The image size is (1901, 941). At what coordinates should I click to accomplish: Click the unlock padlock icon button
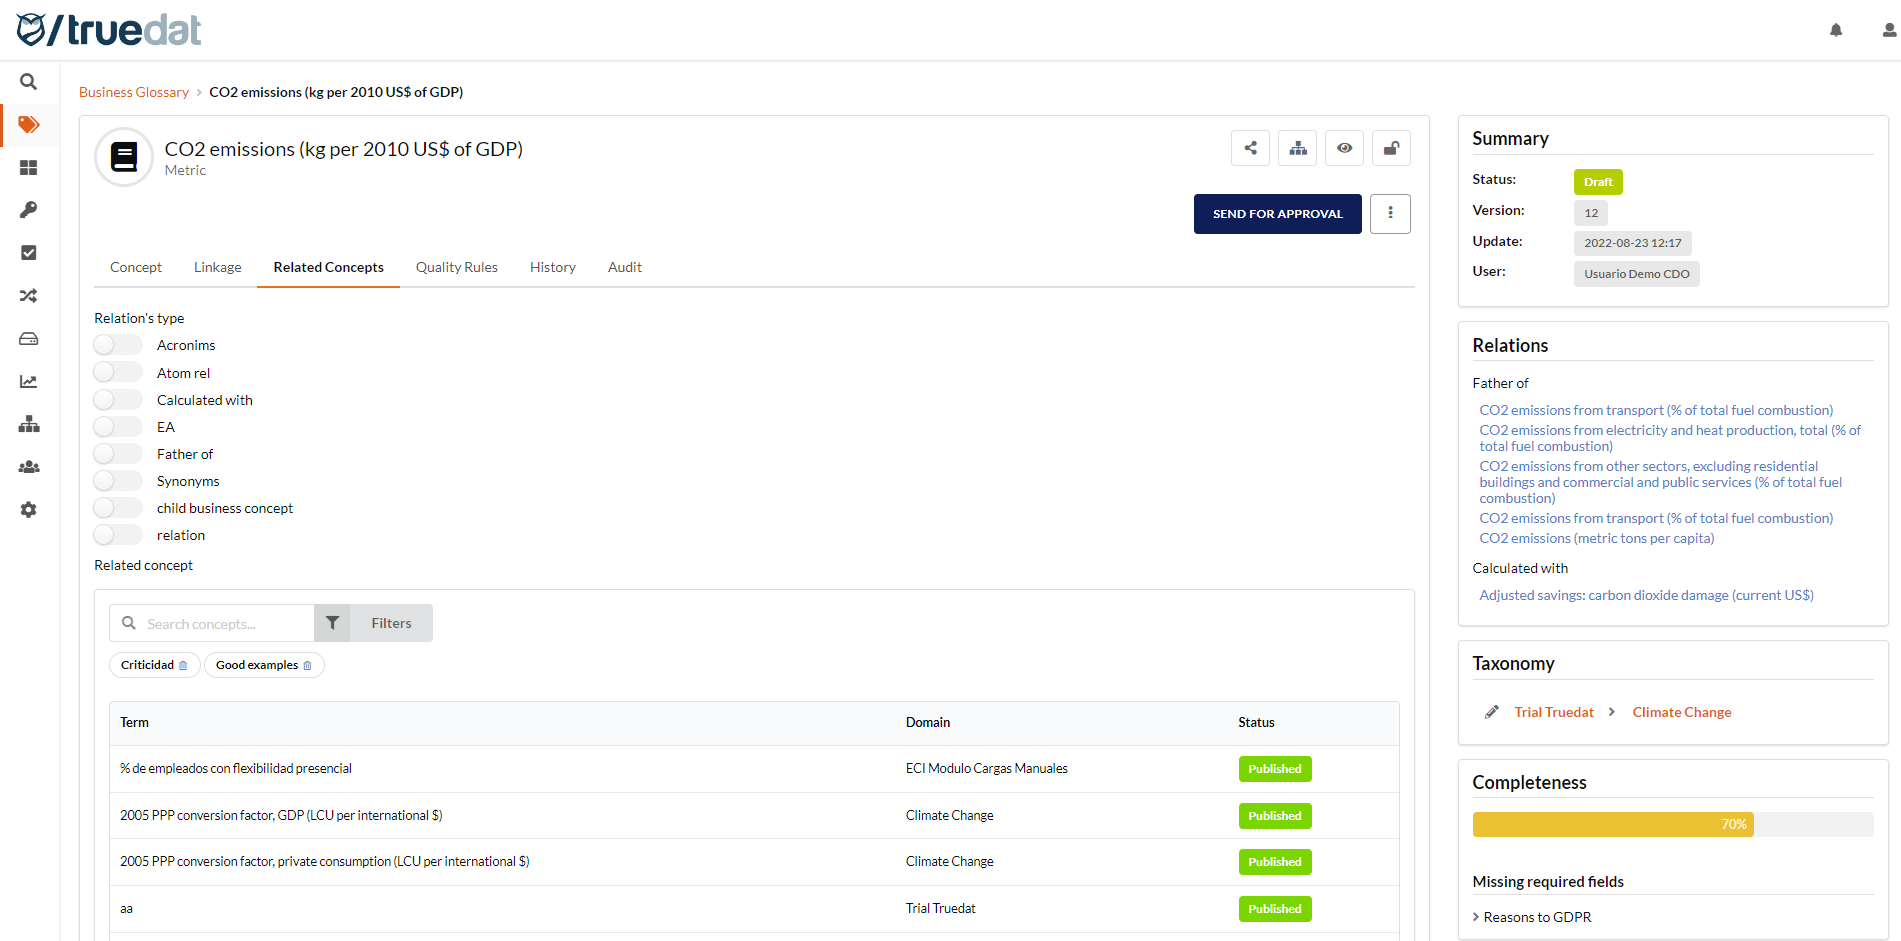coord(1390,148)
